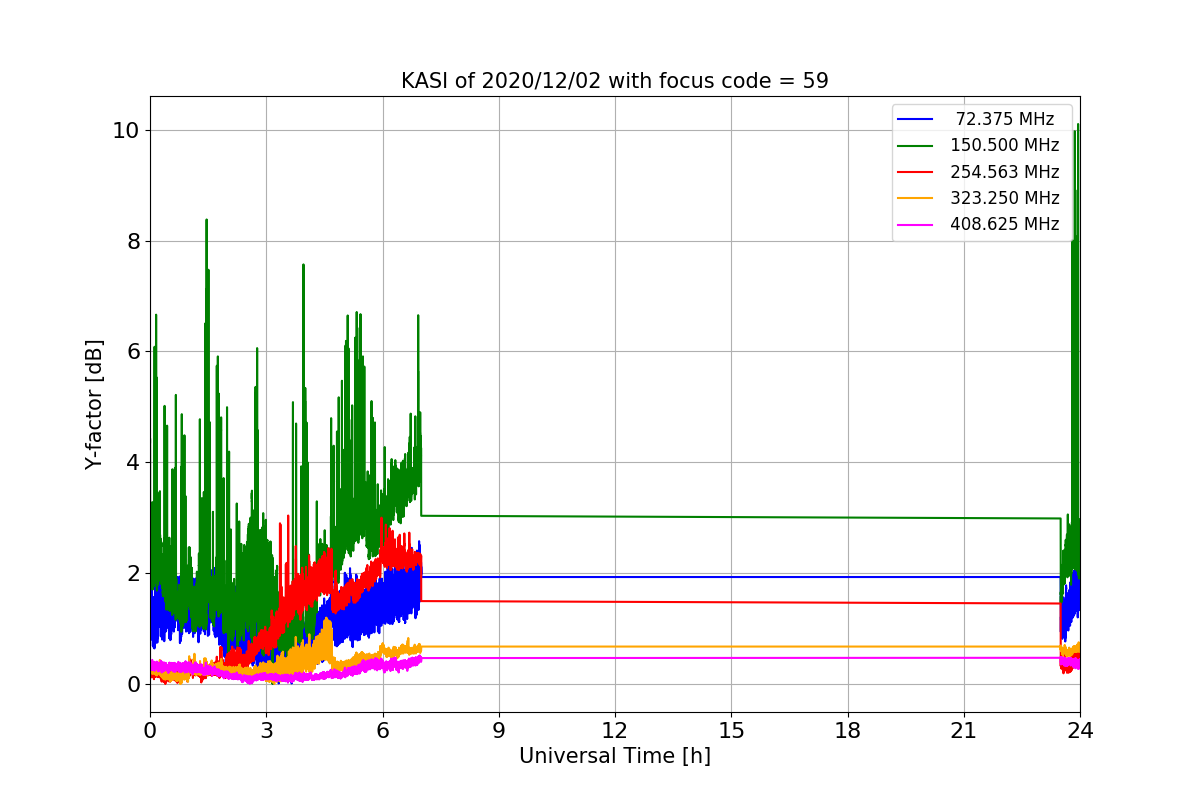Click x-axis tick label 24
The height and width of the screenshot is (800, 1200).
click(1080, 730)
